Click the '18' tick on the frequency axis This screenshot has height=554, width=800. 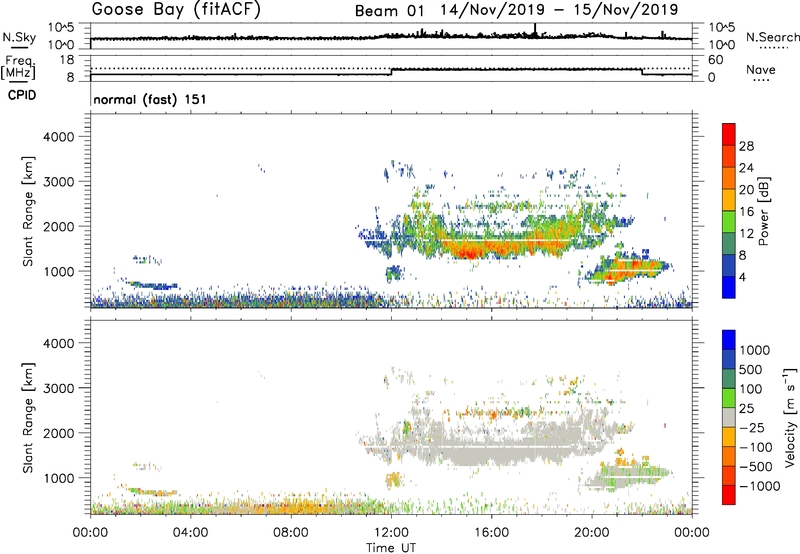67,60
